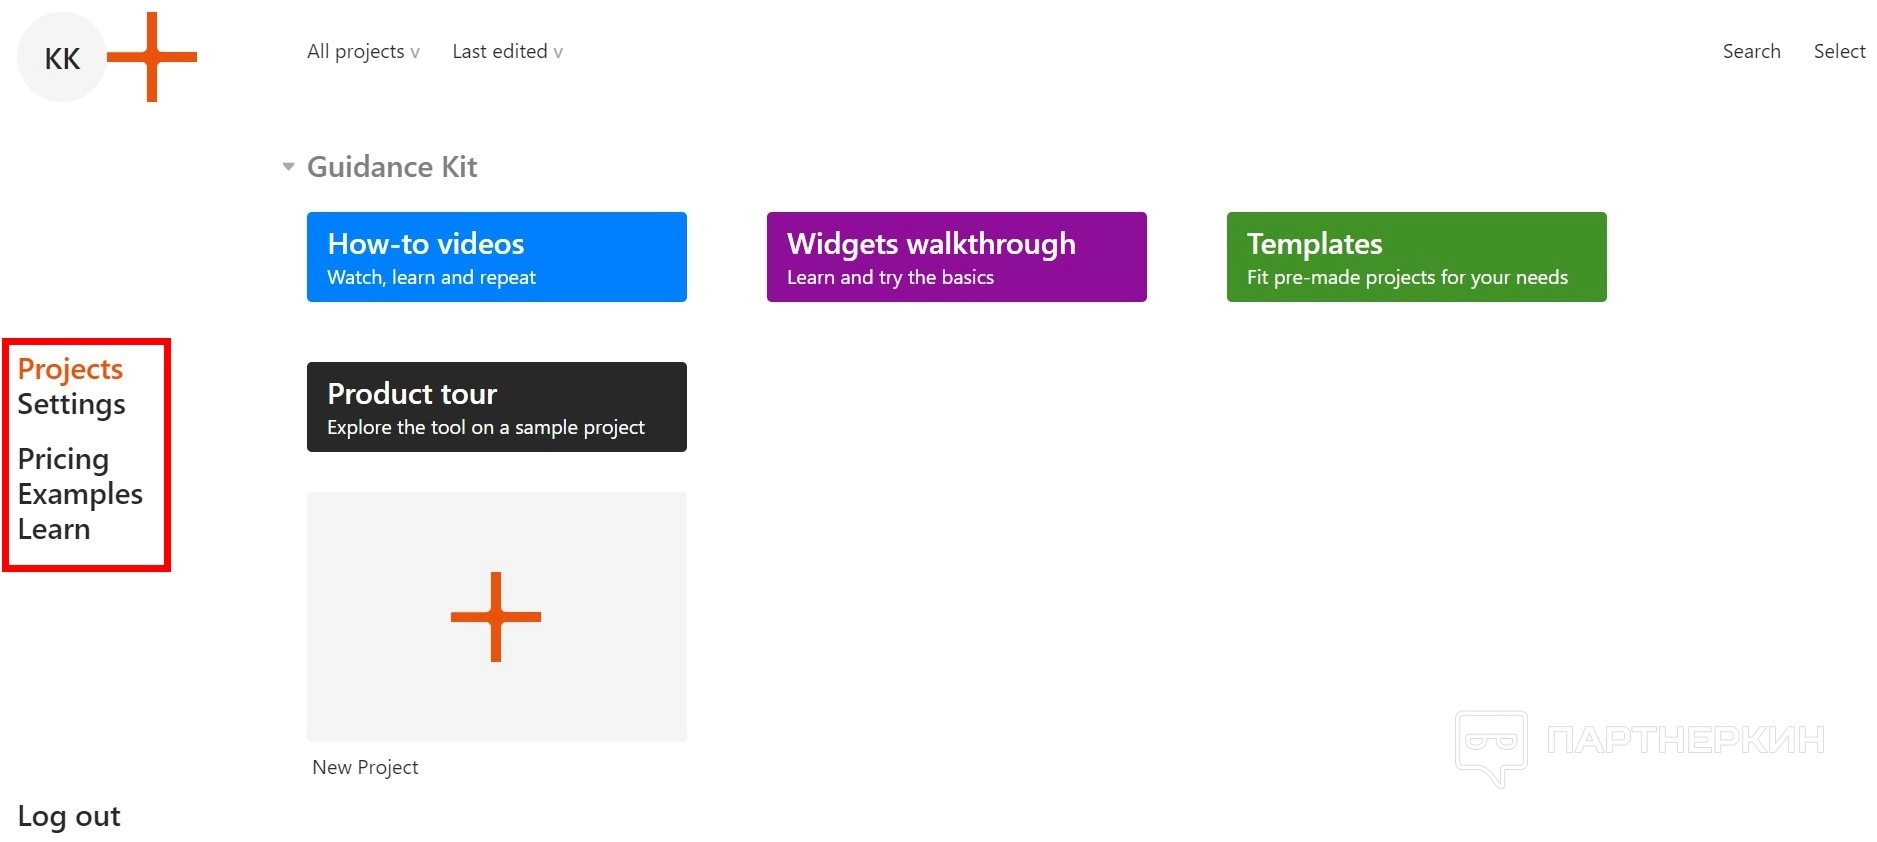Click the orange plus logo icon

point(152,57)
